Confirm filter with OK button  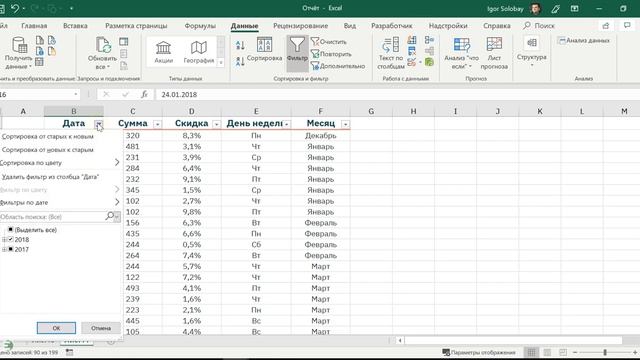[x=56, y=328]
